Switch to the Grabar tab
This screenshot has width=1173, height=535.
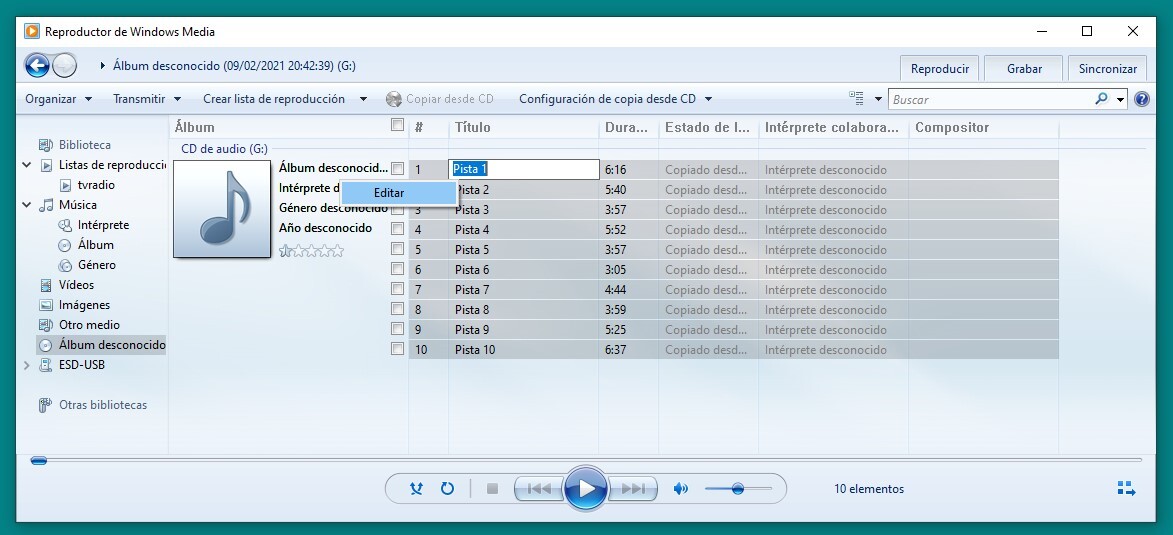pyautogui.click(x=1024, y=68)
